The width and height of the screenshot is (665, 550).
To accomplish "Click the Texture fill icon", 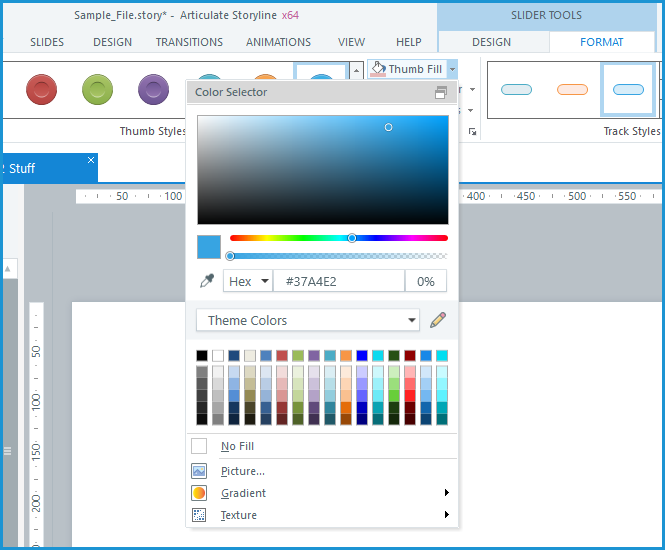I will [199, 515].
